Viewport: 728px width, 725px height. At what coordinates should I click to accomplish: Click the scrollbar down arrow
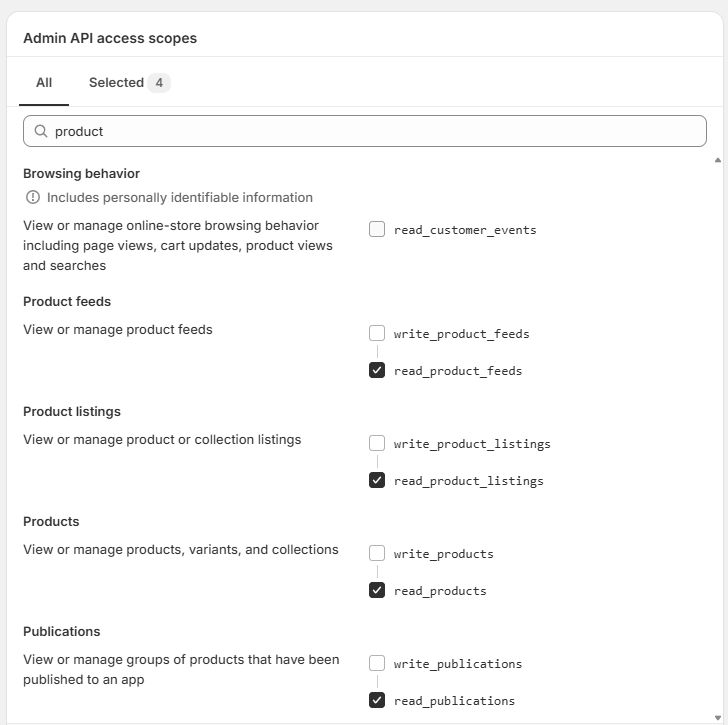pos(717,716)
